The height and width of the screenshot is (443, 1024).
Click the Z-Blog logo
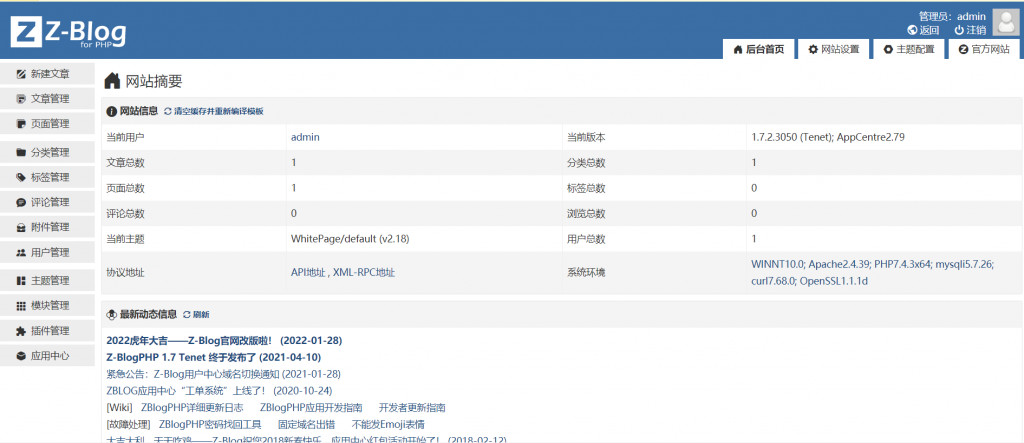pyautogui.click(x=68, y=32)
